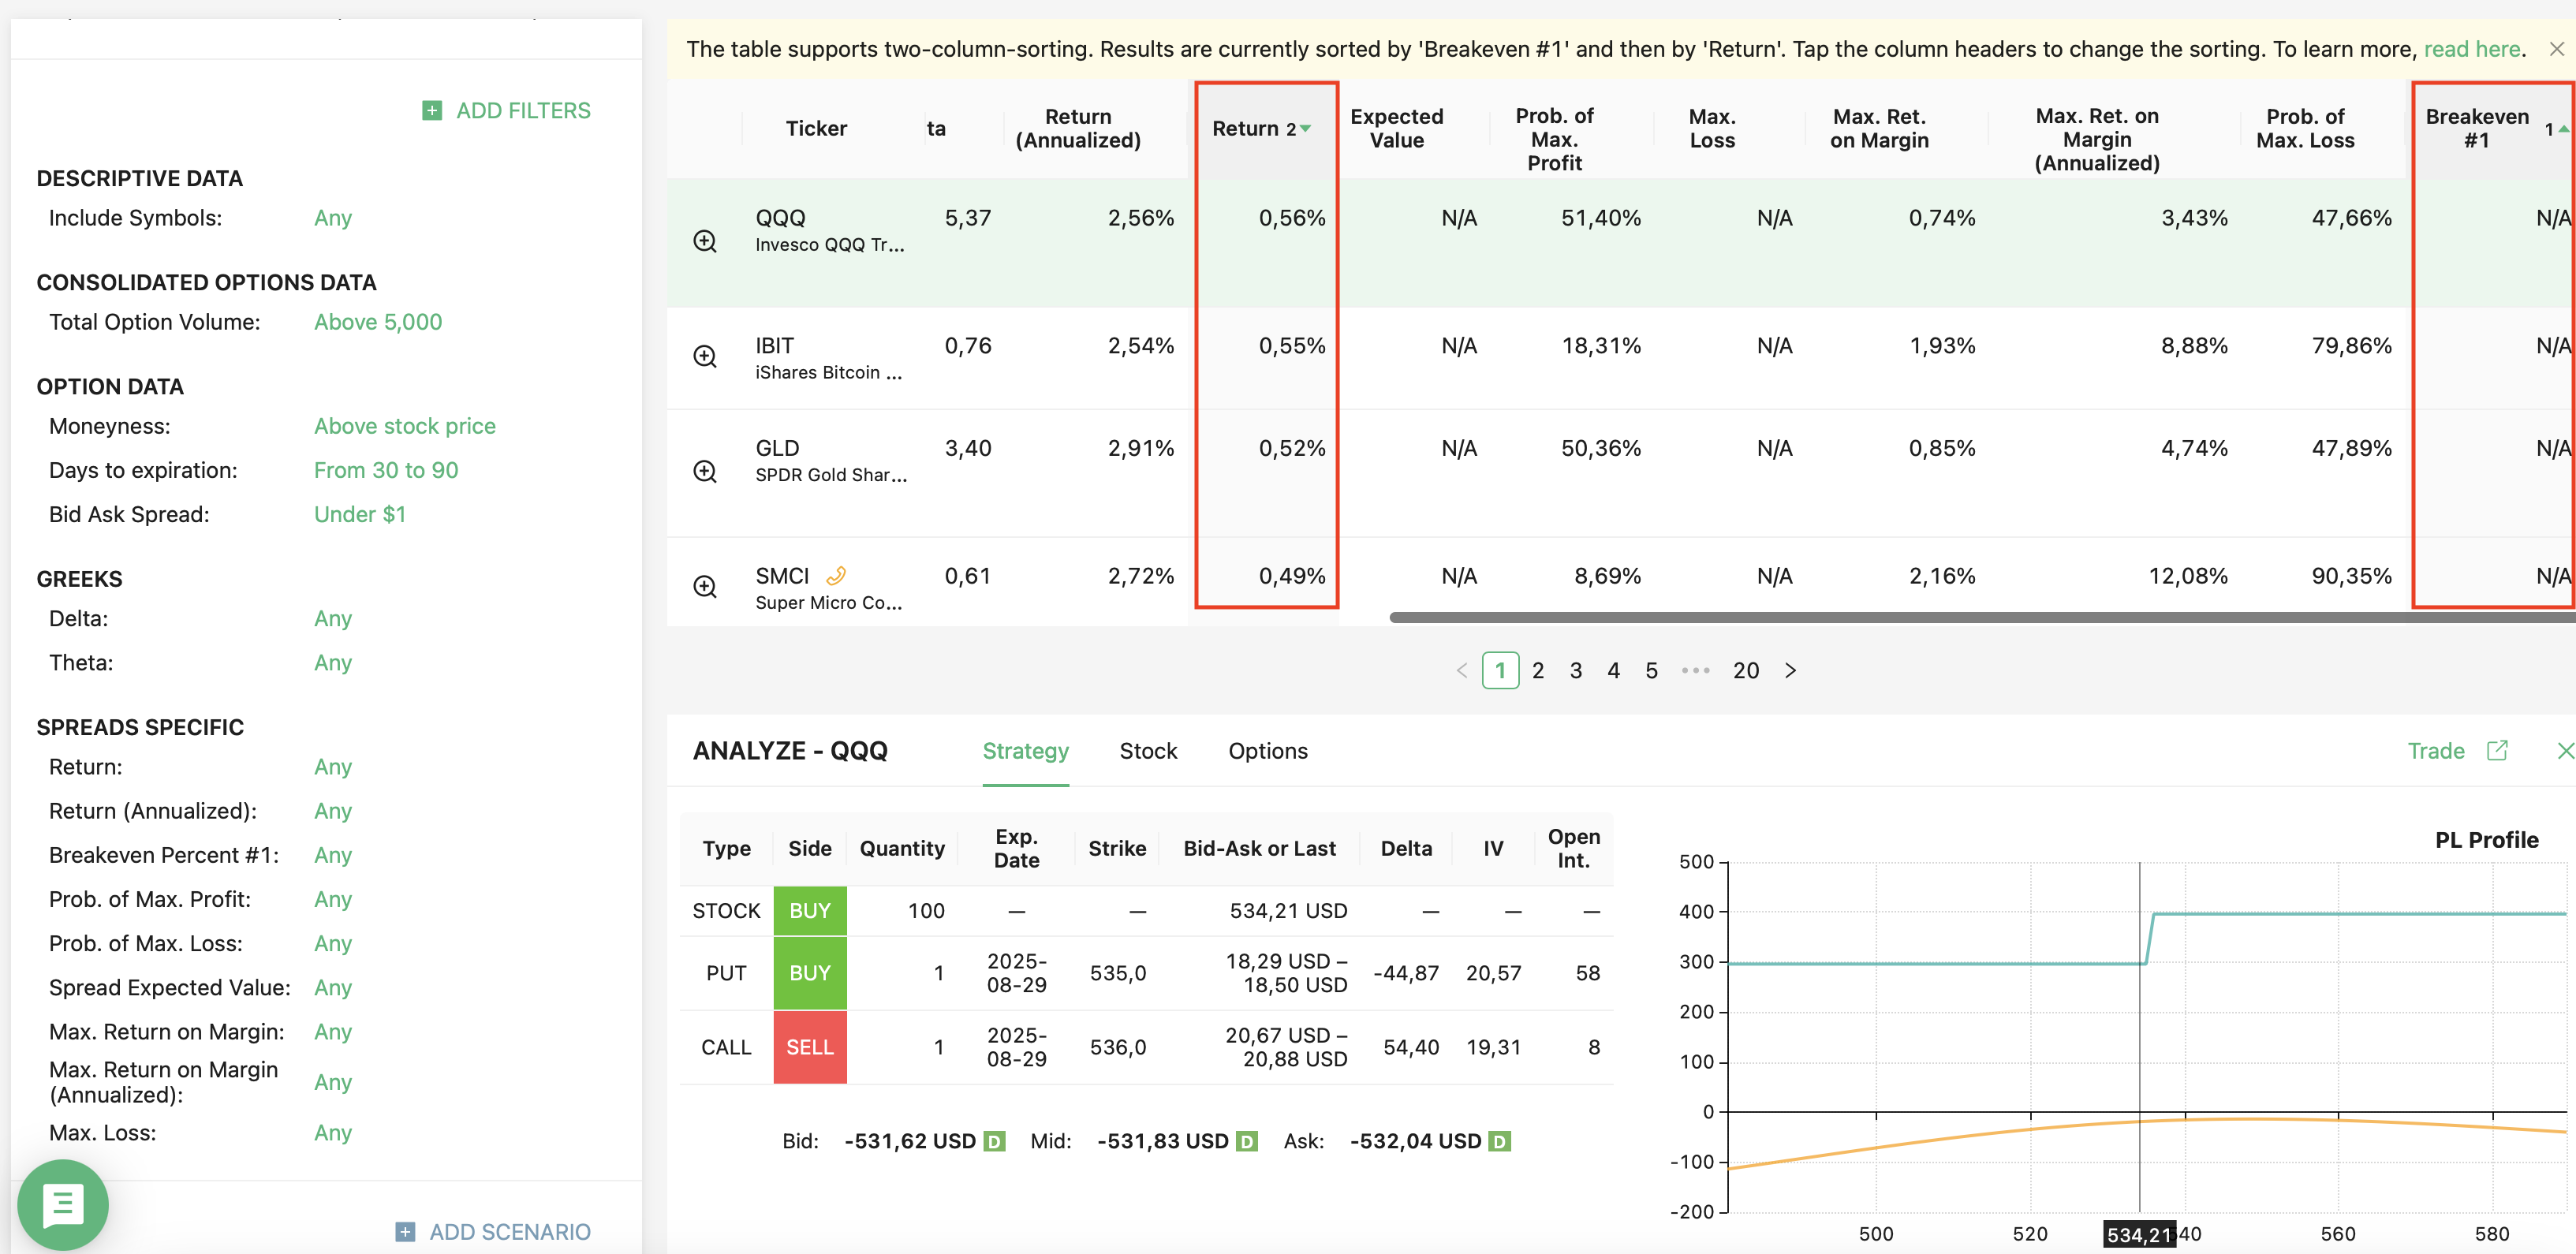Edit Max. Loss 'Any' filter
Image resolution: width=2576 pixels, height=1254 pixels.
pyautogui.click(x=333, y=1133)
